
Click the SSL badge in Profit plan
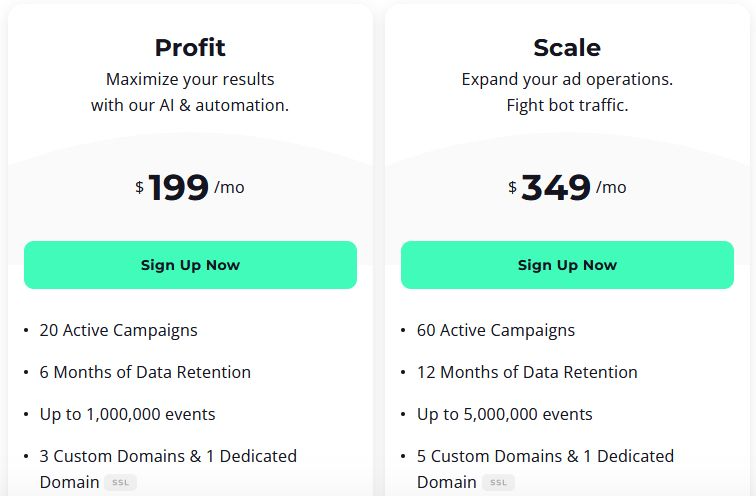[121, 483]
